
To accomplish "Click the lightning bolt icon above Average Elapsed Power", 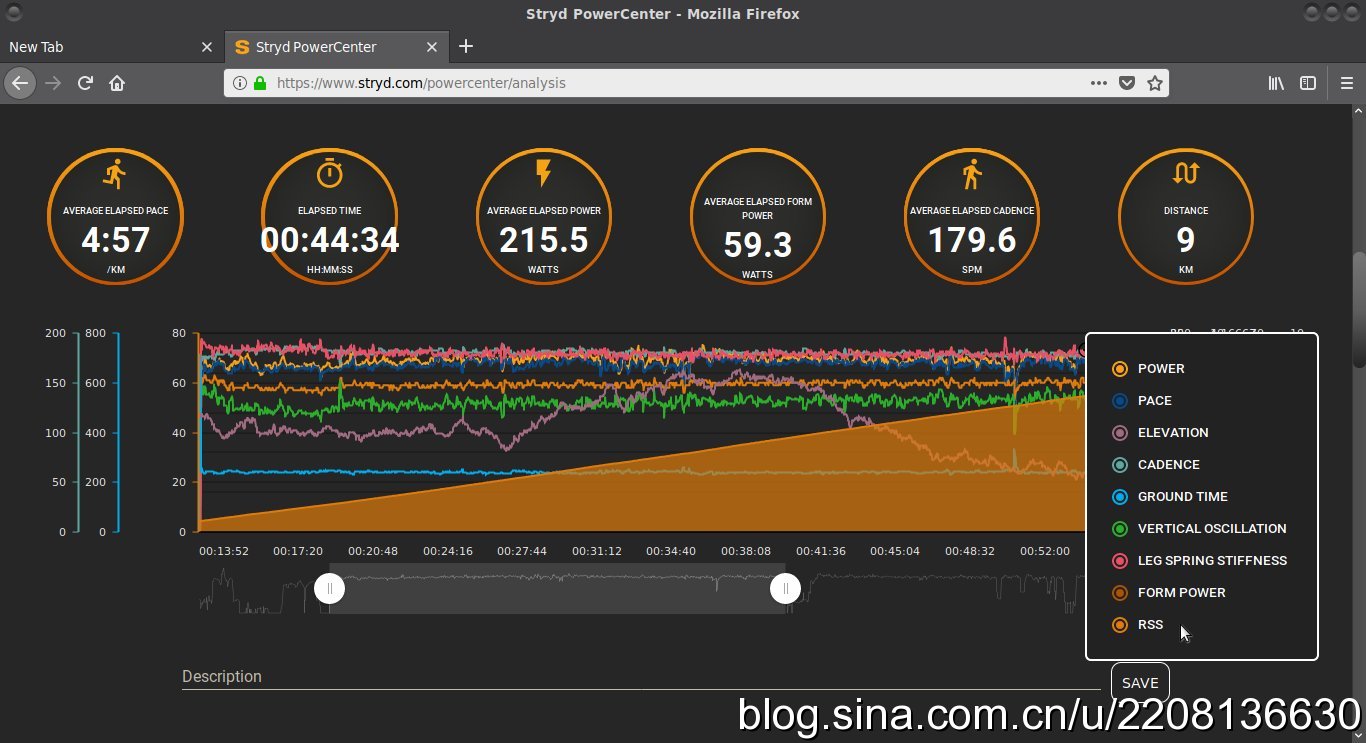I will point(543,173).
